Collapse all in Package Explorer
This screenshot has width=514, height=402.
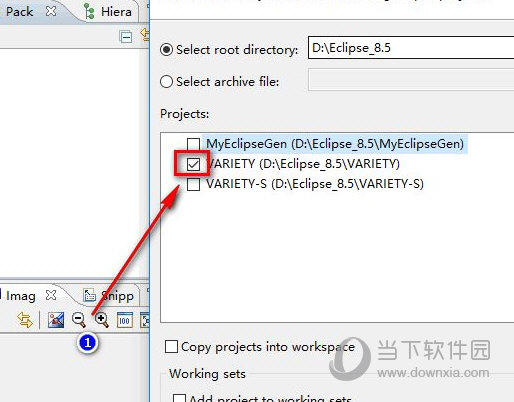tap(126, 36)
